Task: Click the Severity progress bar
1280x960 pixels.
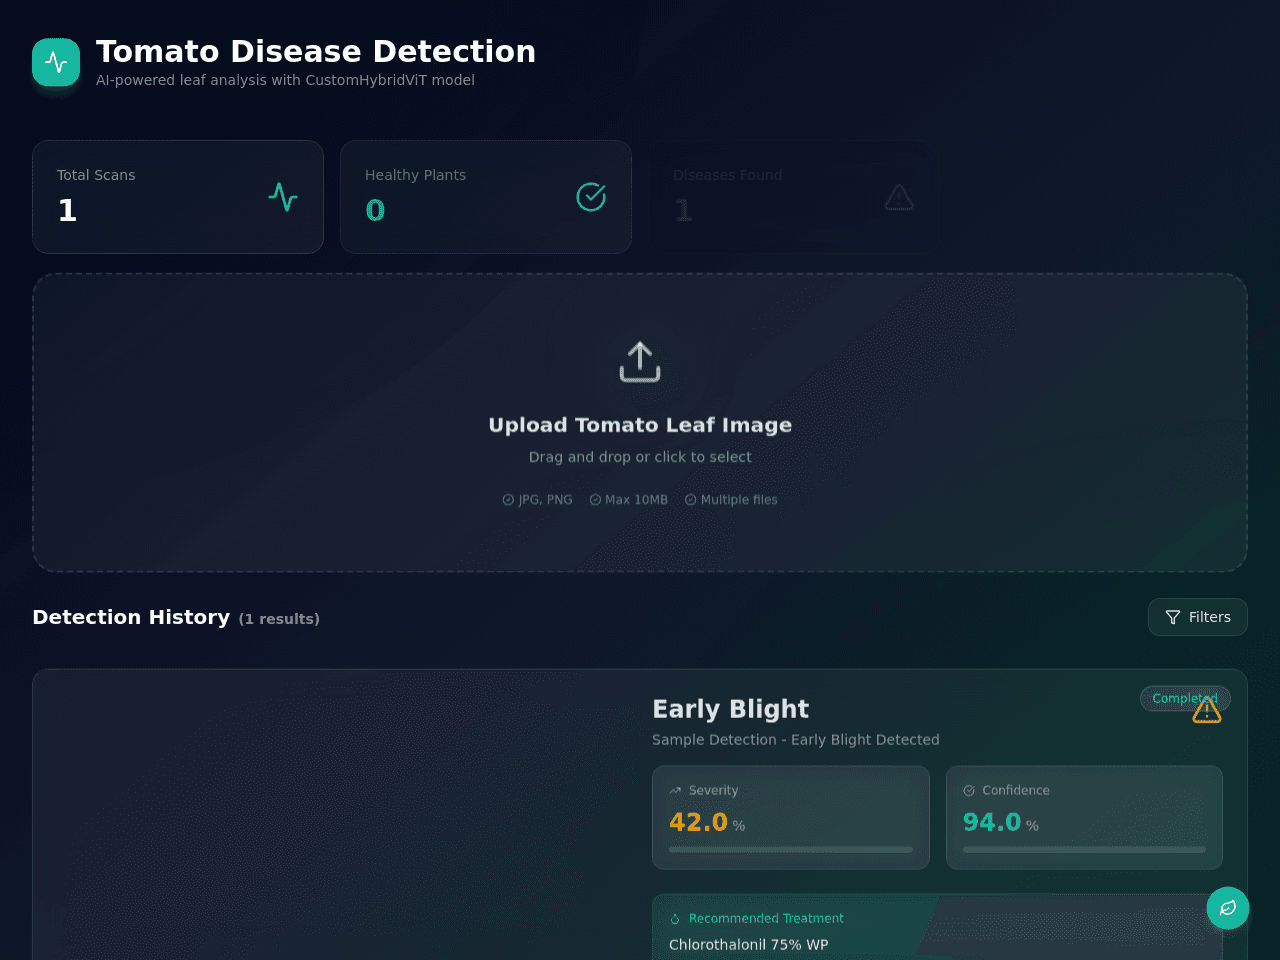Action: 791,850
